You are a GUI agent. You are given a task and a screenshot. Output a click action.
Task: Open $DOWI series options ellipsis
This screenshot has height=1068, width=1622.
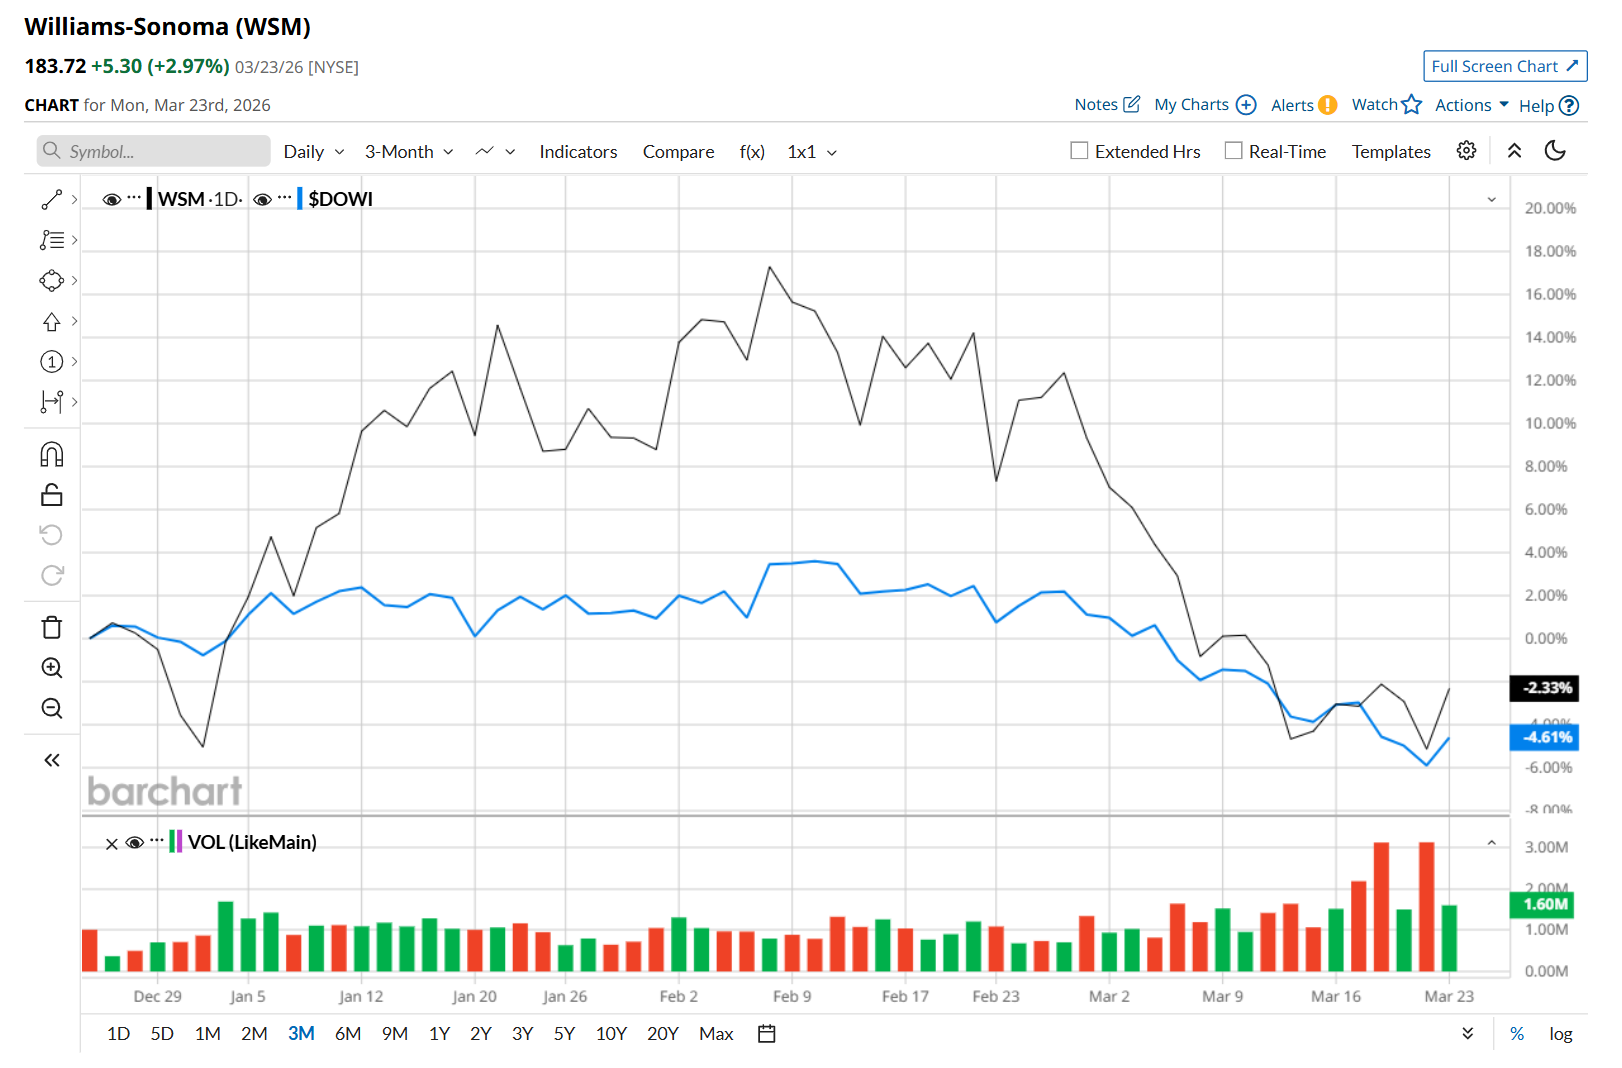pos(285,197)
